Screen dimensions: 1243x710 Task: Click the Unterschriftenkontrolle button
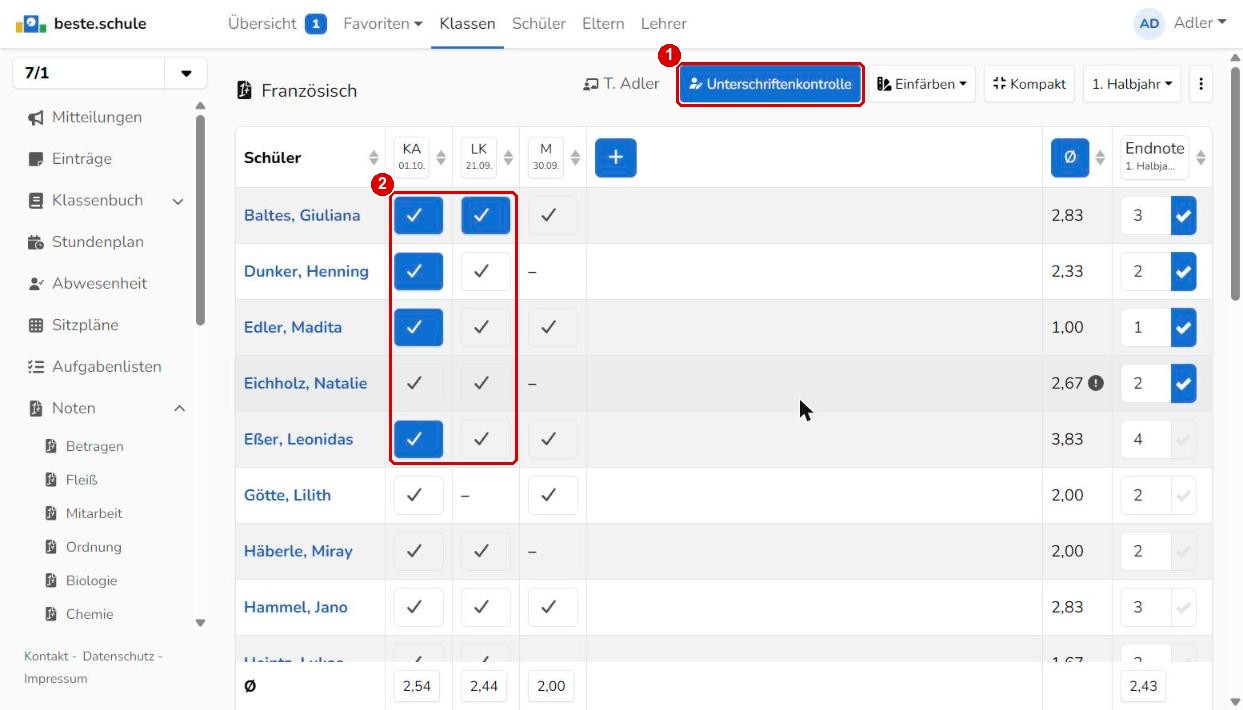coord(770,84)
